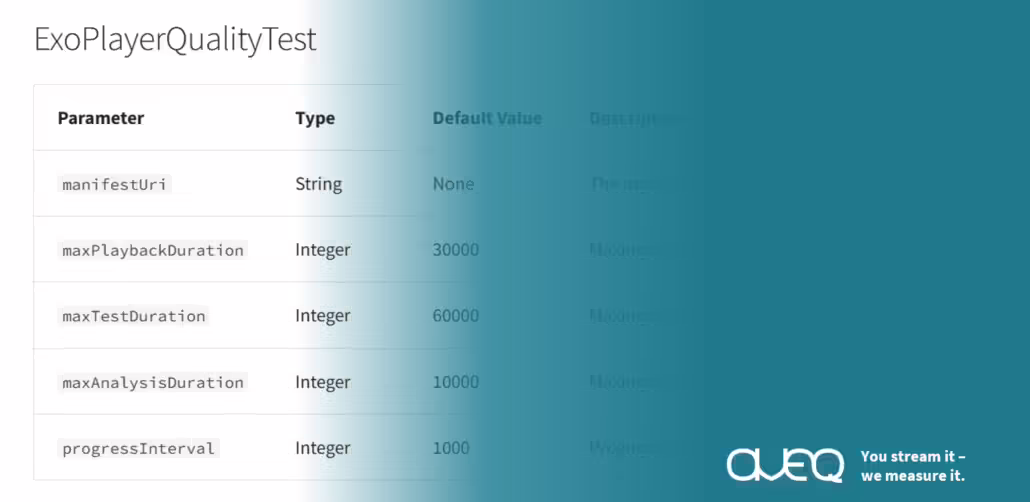Click the 'You stream it – we measure it' tagline
This screenshot has width=1030, height=502.
(913, 466)
